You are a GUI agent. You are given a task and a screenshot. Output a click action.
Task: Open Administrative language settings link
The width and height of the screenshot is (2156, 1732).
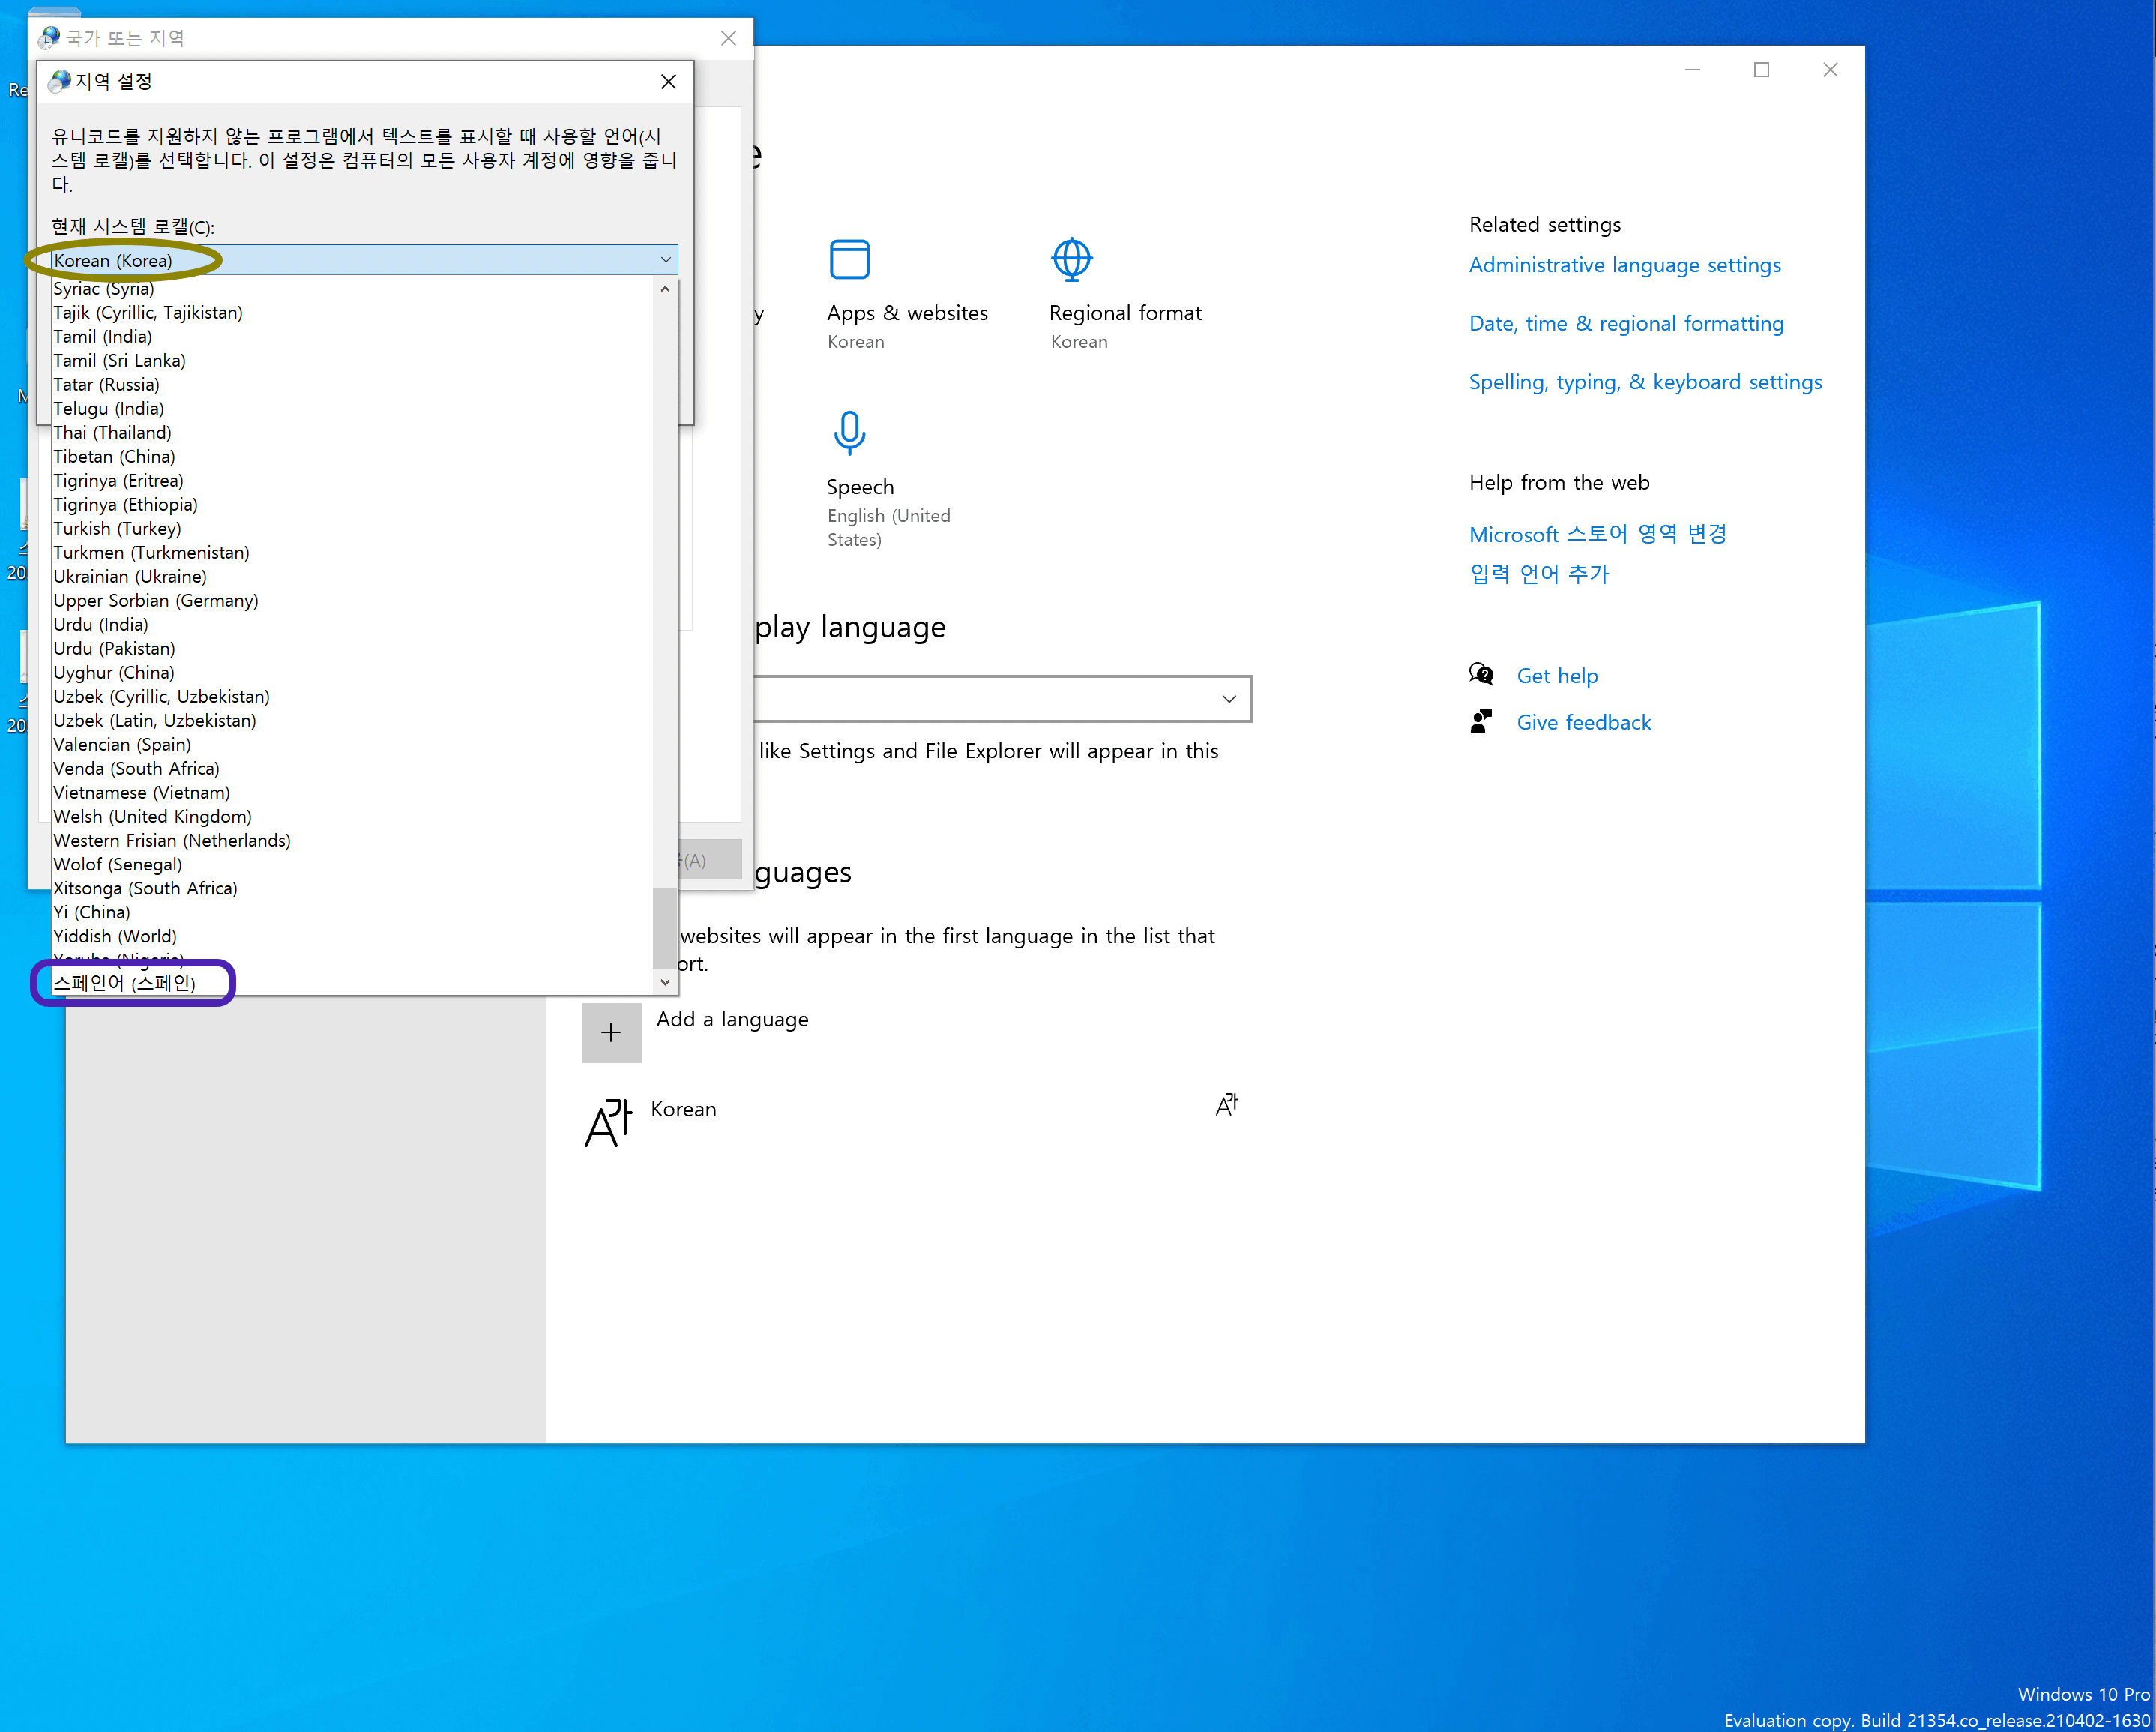click(x=1624, y=265)
